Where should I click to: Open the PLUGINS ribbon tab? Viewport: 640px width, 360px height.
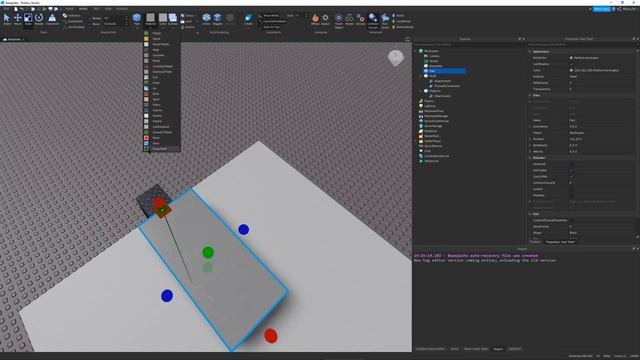coord(122,9)
